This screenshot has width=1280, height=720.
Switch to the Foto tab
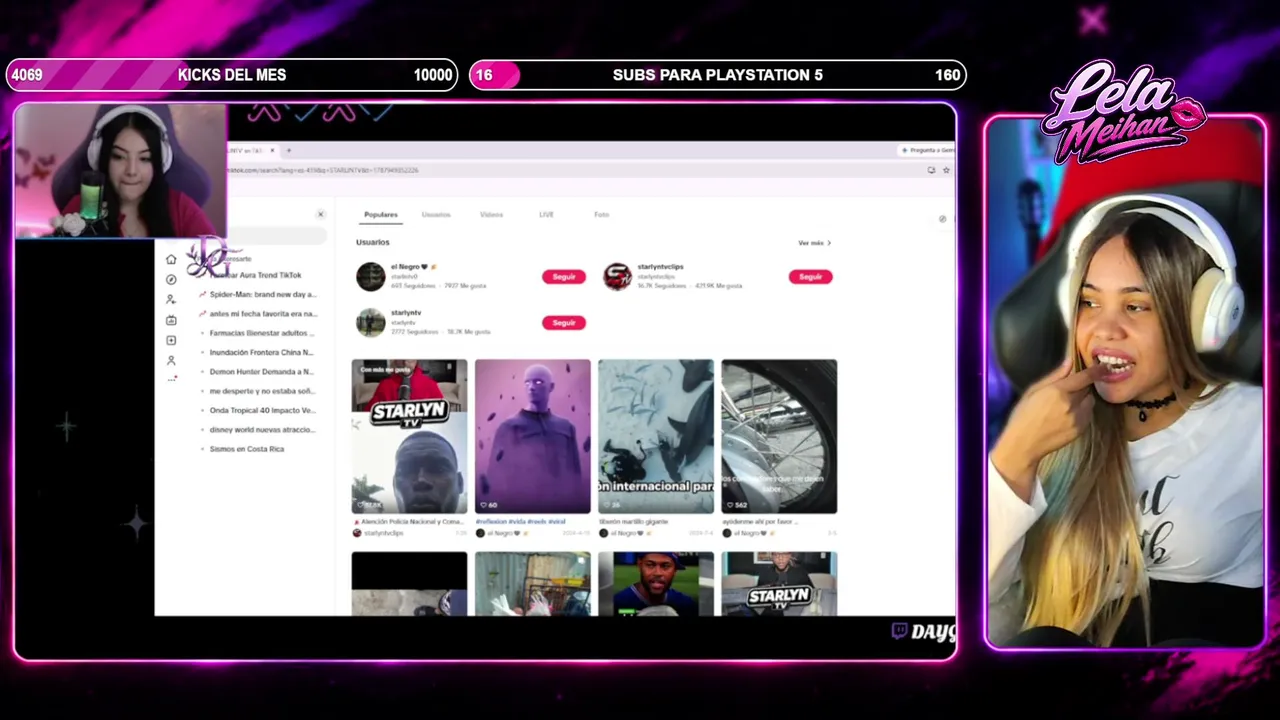click(x=601, y=215)
